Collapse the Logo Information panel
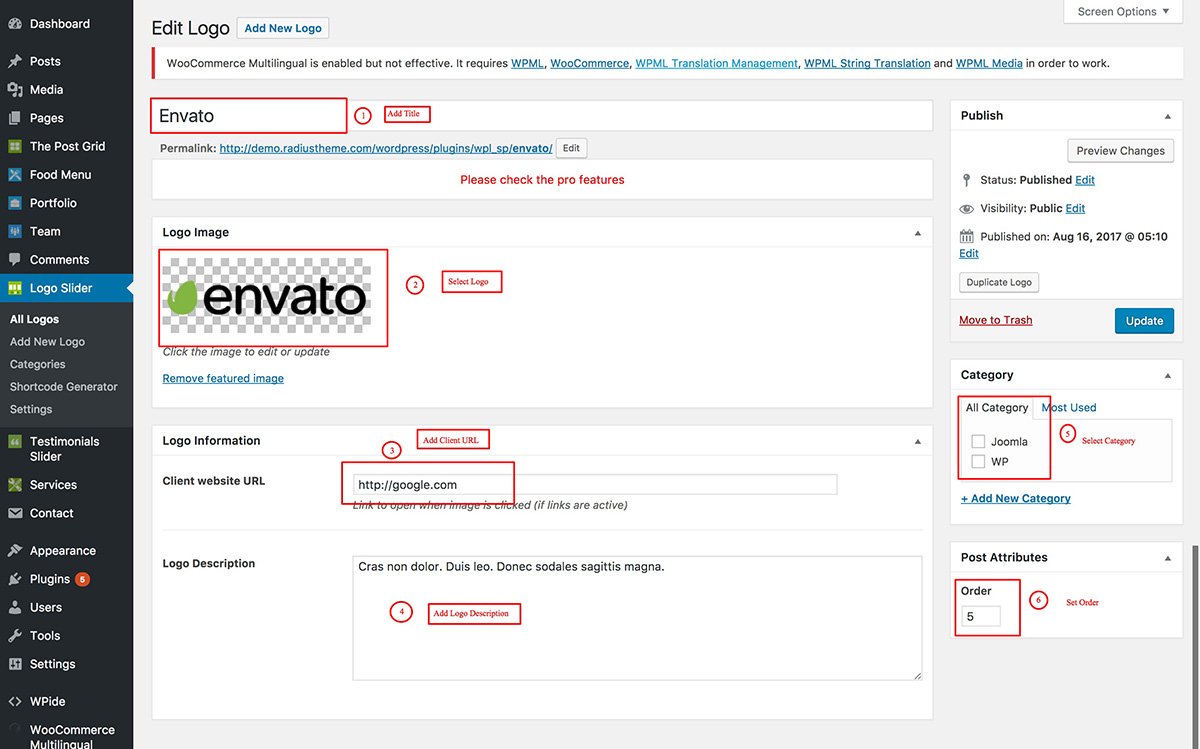 click(917, 441)
